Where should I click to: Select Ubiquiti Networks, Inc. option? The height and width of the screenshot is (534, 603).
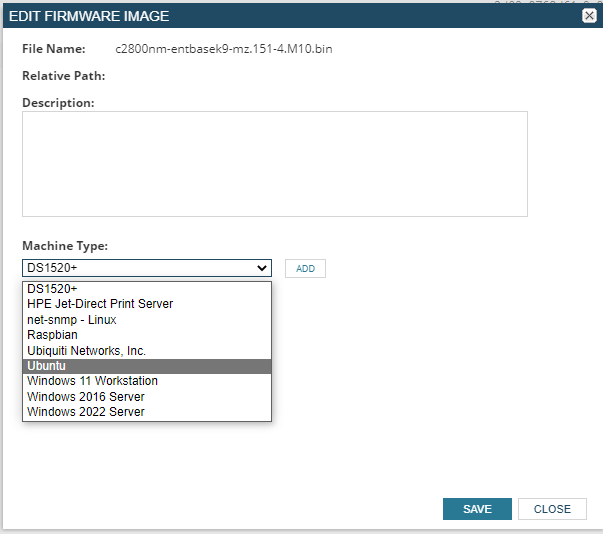click(147, 351)
